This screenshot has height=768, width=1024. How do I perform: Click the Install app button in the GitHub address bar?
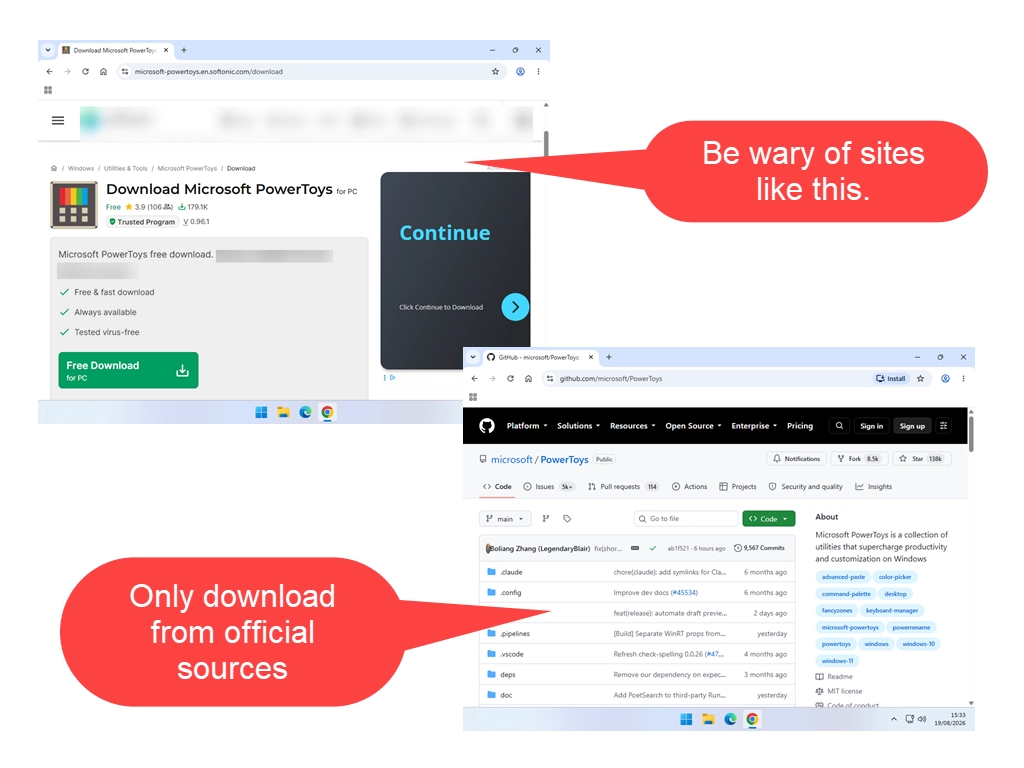891,379
